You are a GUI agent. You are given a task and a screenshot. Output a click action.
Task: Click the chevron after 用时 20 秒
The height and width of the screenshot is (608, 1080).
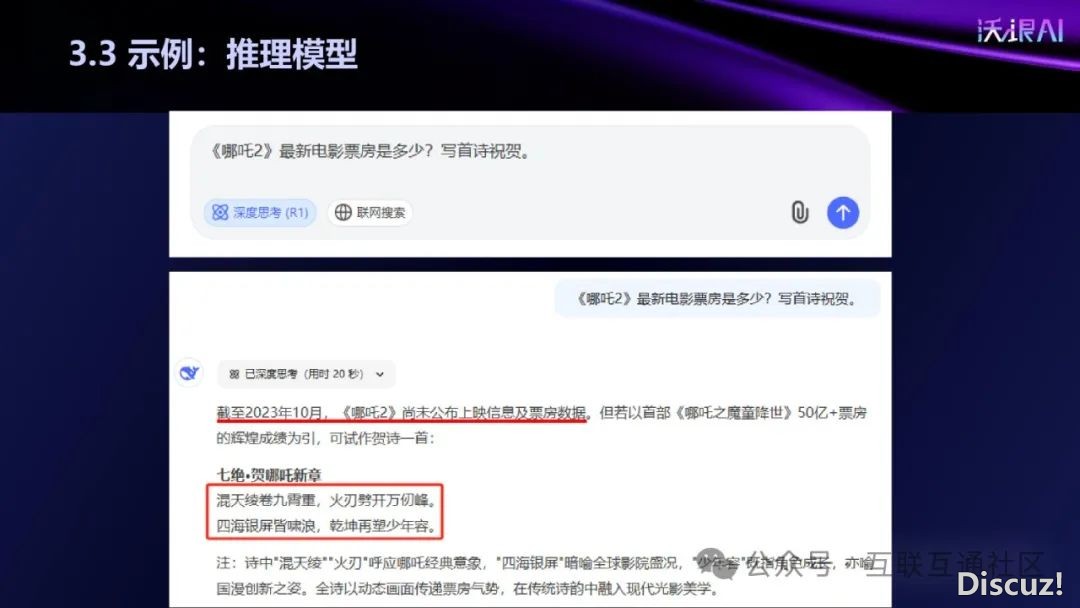380,375
